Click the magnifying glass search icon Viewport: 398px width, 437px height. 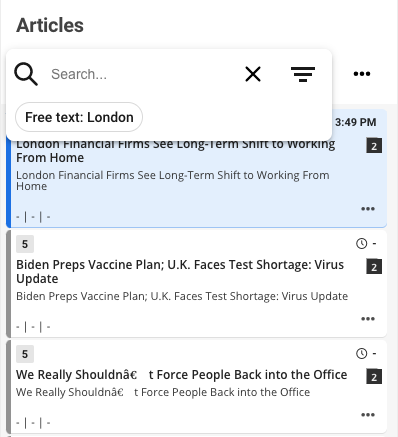click(26, 74)
